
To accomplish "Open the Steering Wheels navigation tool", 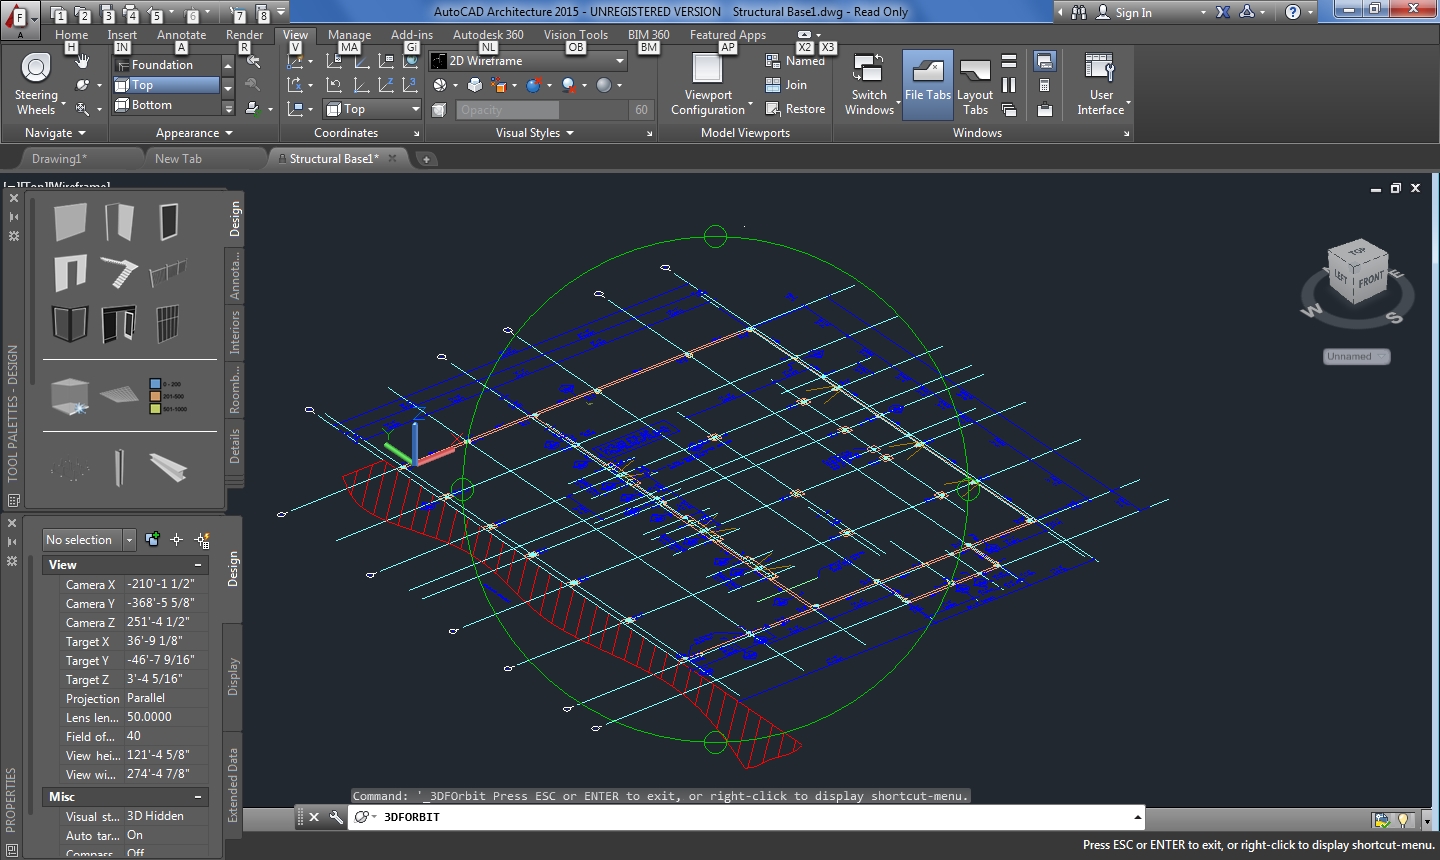I will coord(36,84).
